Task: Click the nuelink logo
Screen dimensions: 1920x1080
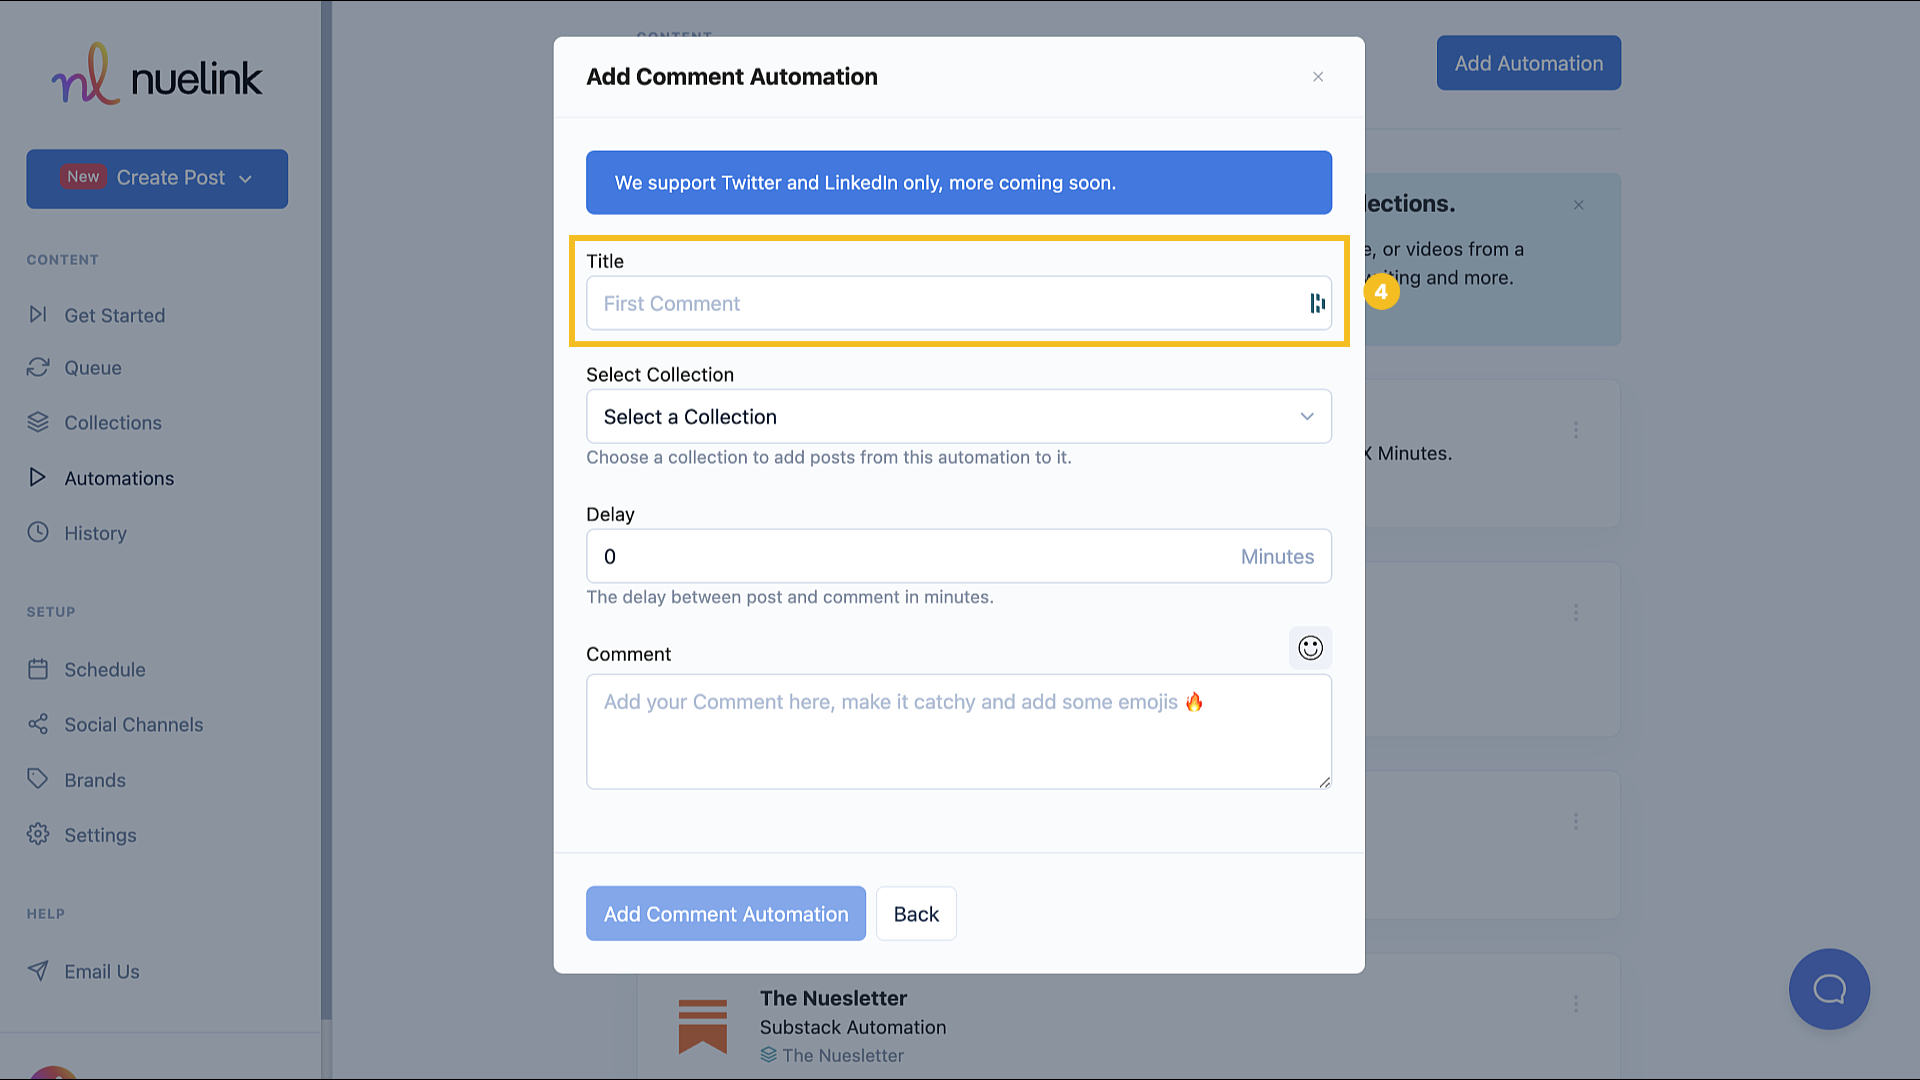Action: (157, 75)
